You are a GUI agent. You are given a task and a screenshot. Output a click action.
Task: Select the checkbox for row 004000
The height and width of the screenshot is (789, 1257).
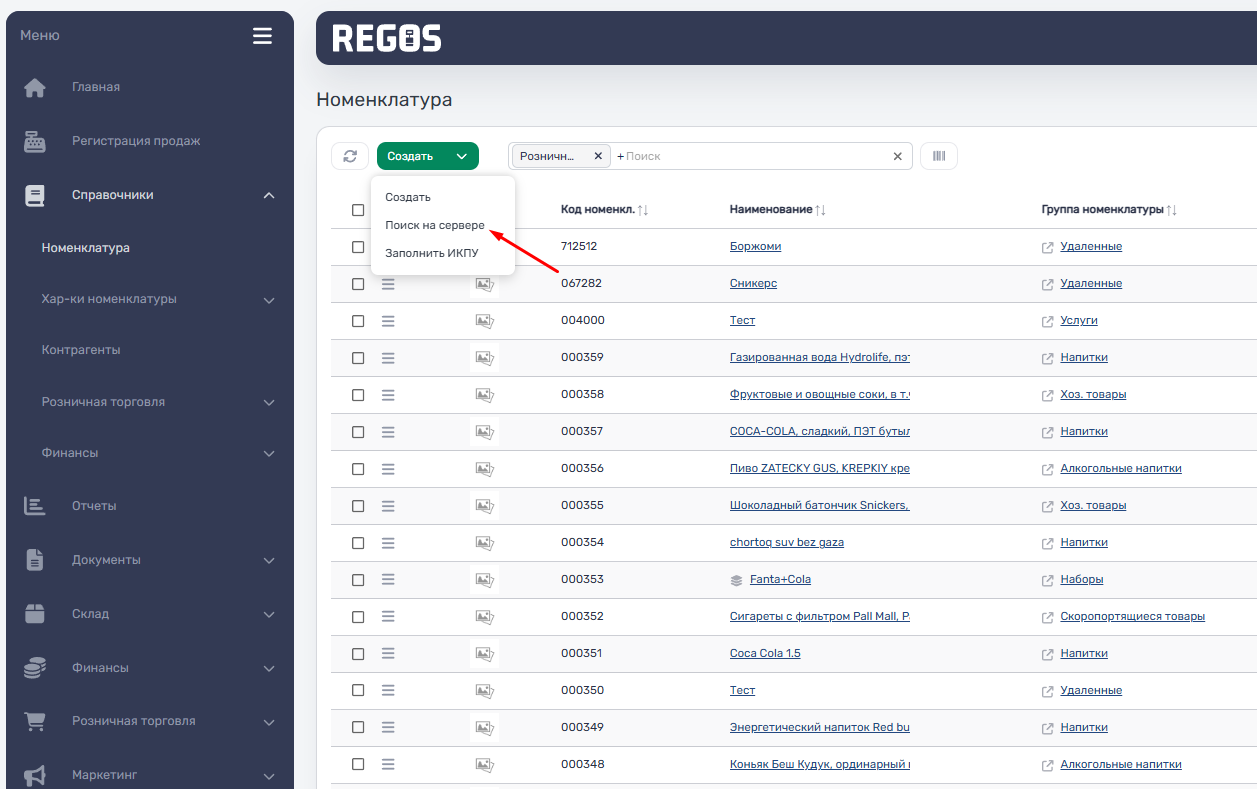[358, 321]
